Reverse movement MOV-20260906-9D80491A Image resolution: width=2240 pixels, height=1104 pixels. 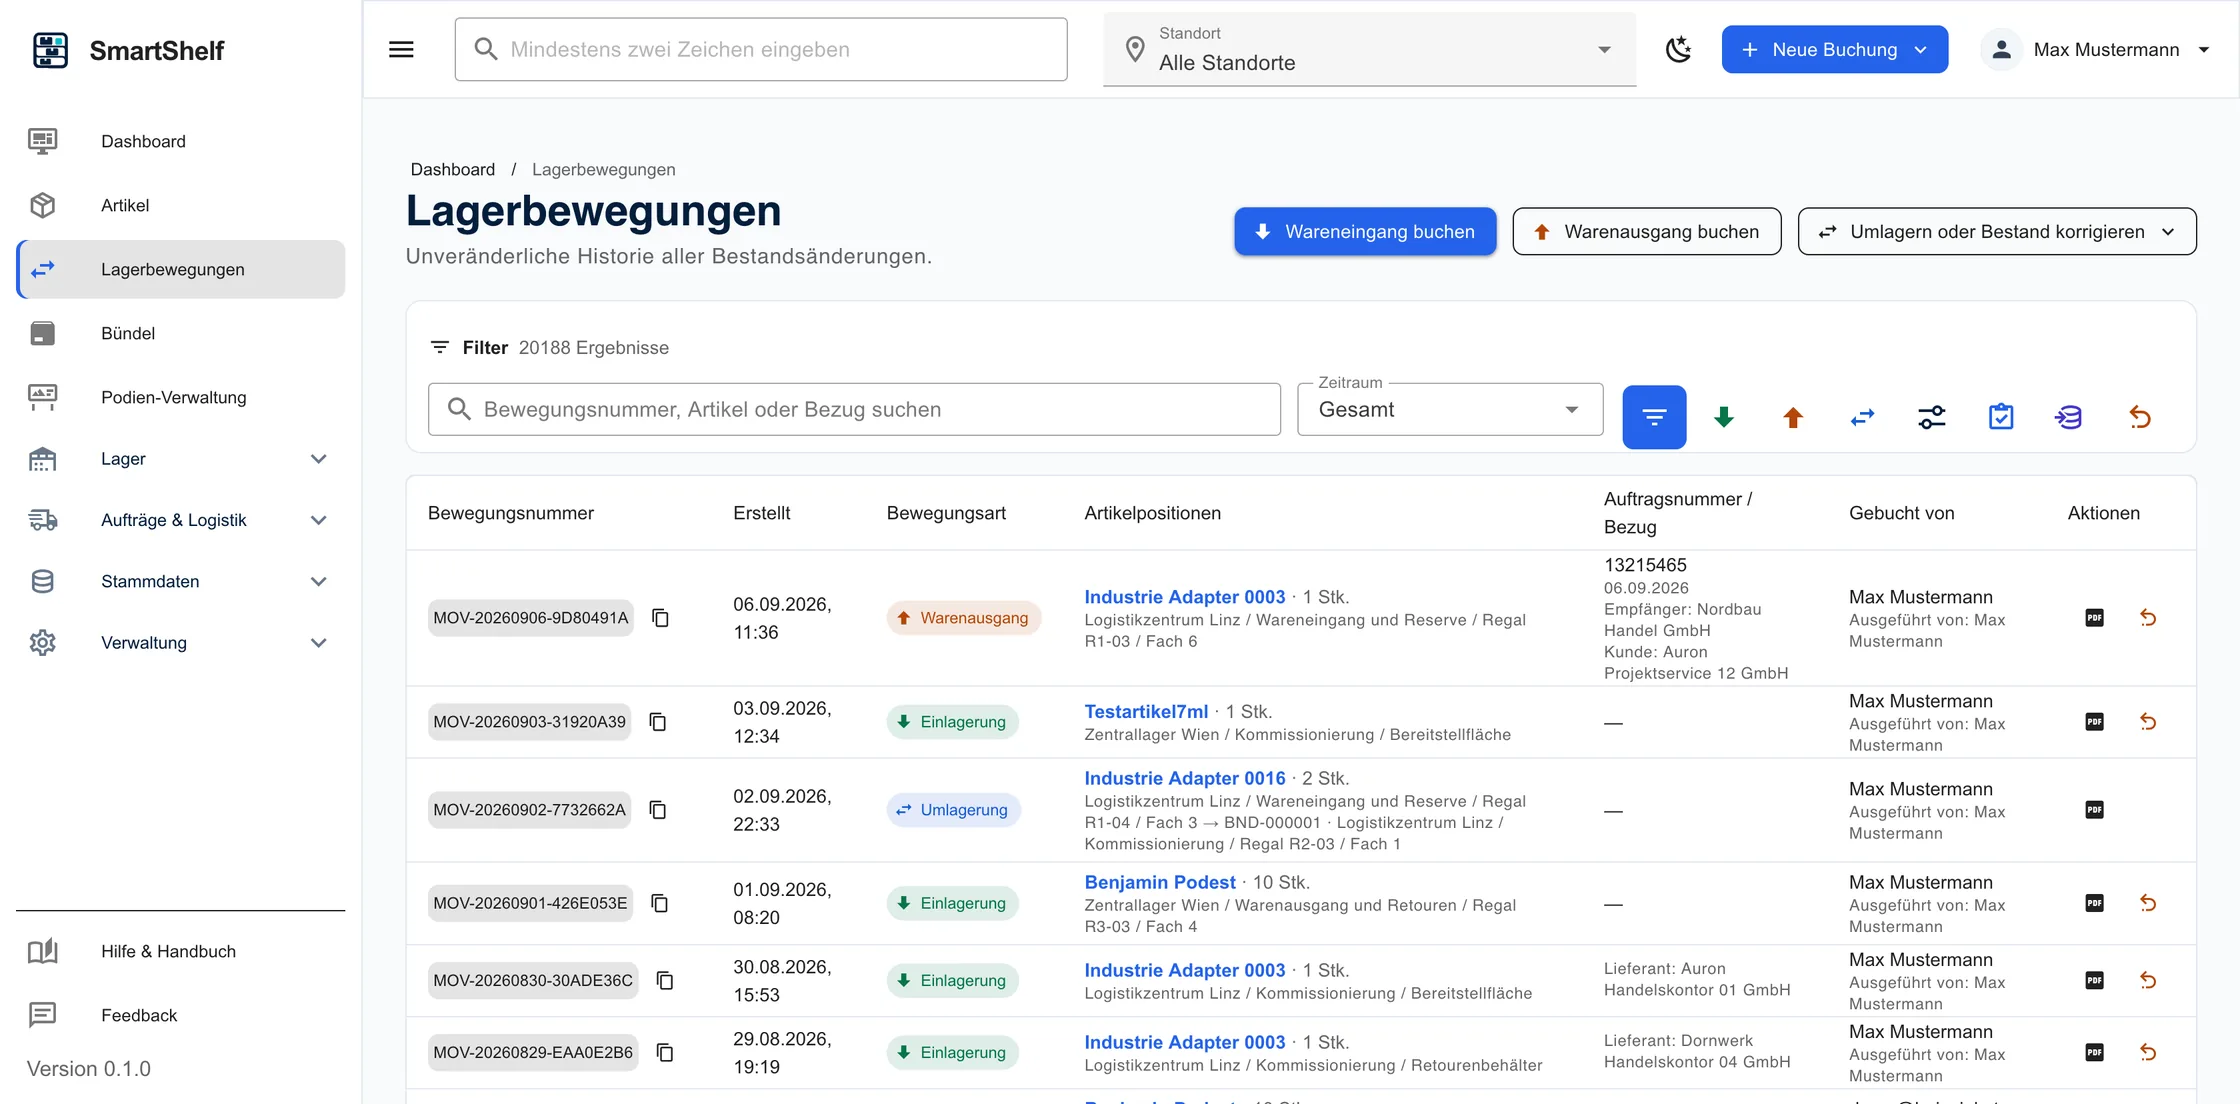pyautogui.click(x=2148, y=618)
